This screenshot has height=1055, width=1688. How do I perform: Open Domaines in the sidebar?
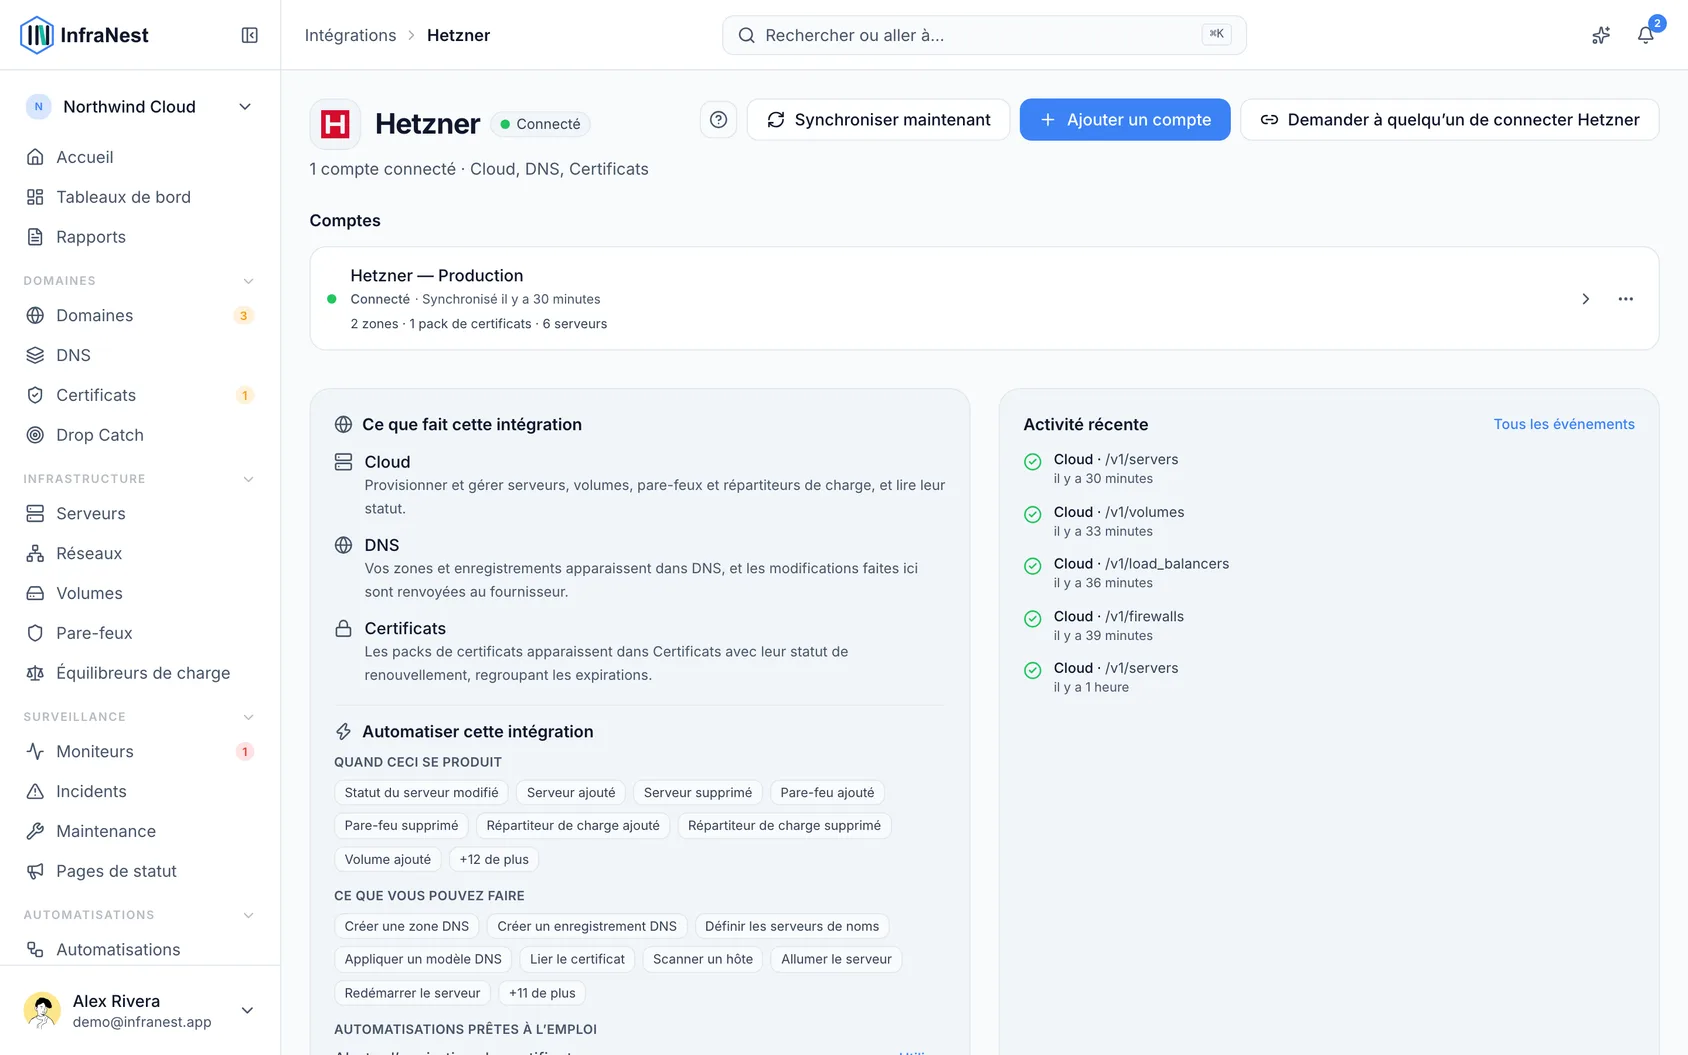pyautogui.click(x=140, y=315)
